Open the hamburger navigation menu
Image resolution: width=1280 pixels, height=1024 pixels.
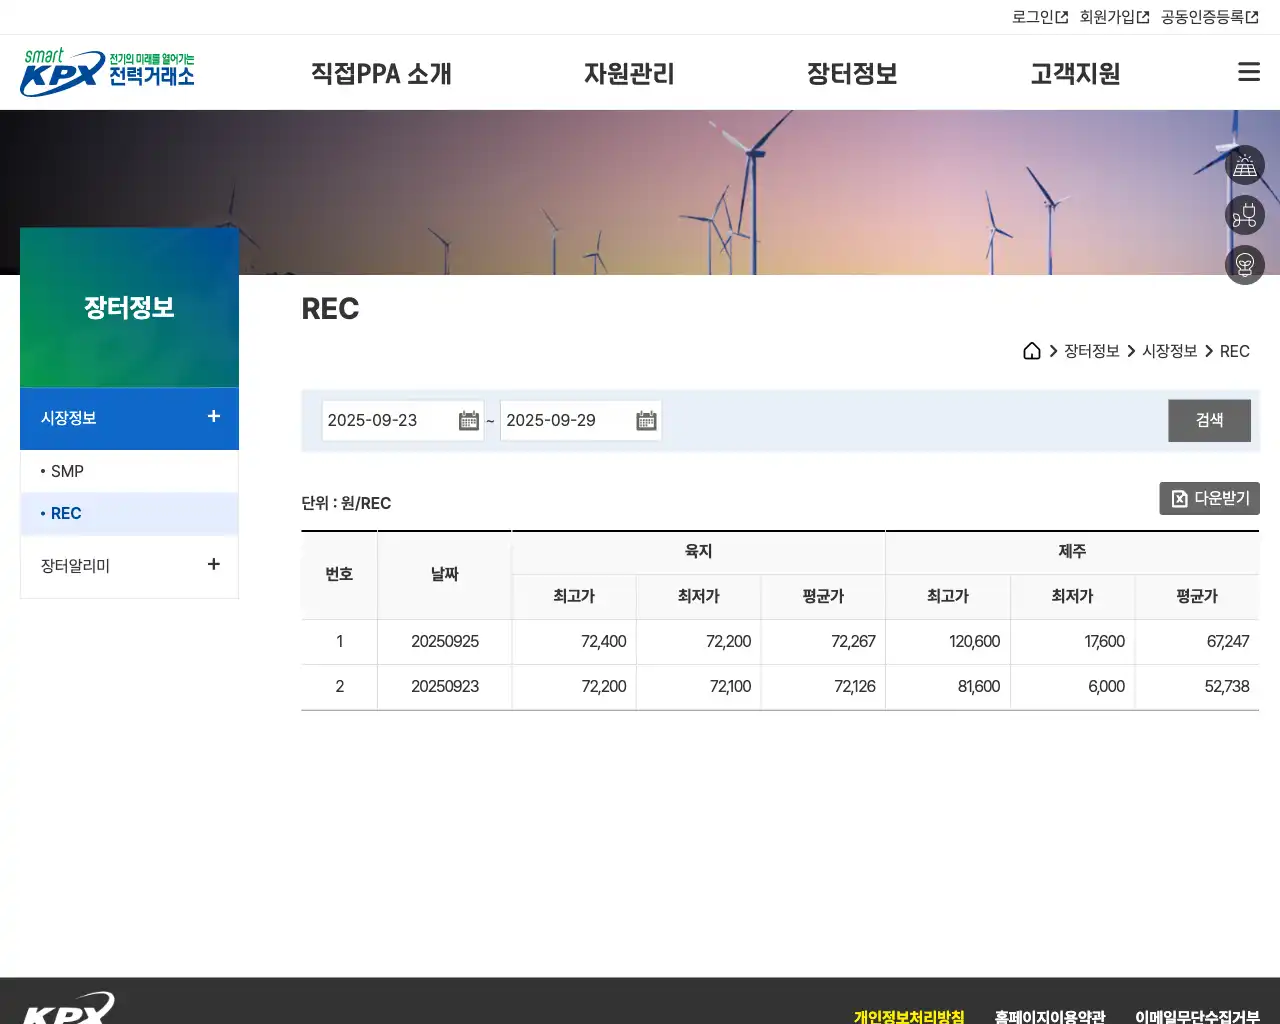[x=1248, y=71]
